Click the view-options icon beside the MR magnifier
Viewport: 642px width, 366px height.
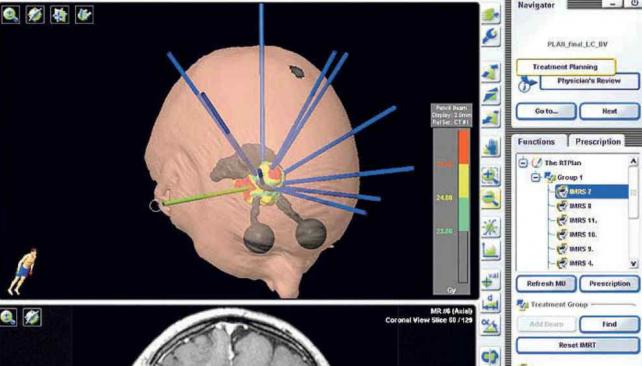point(32,317)
